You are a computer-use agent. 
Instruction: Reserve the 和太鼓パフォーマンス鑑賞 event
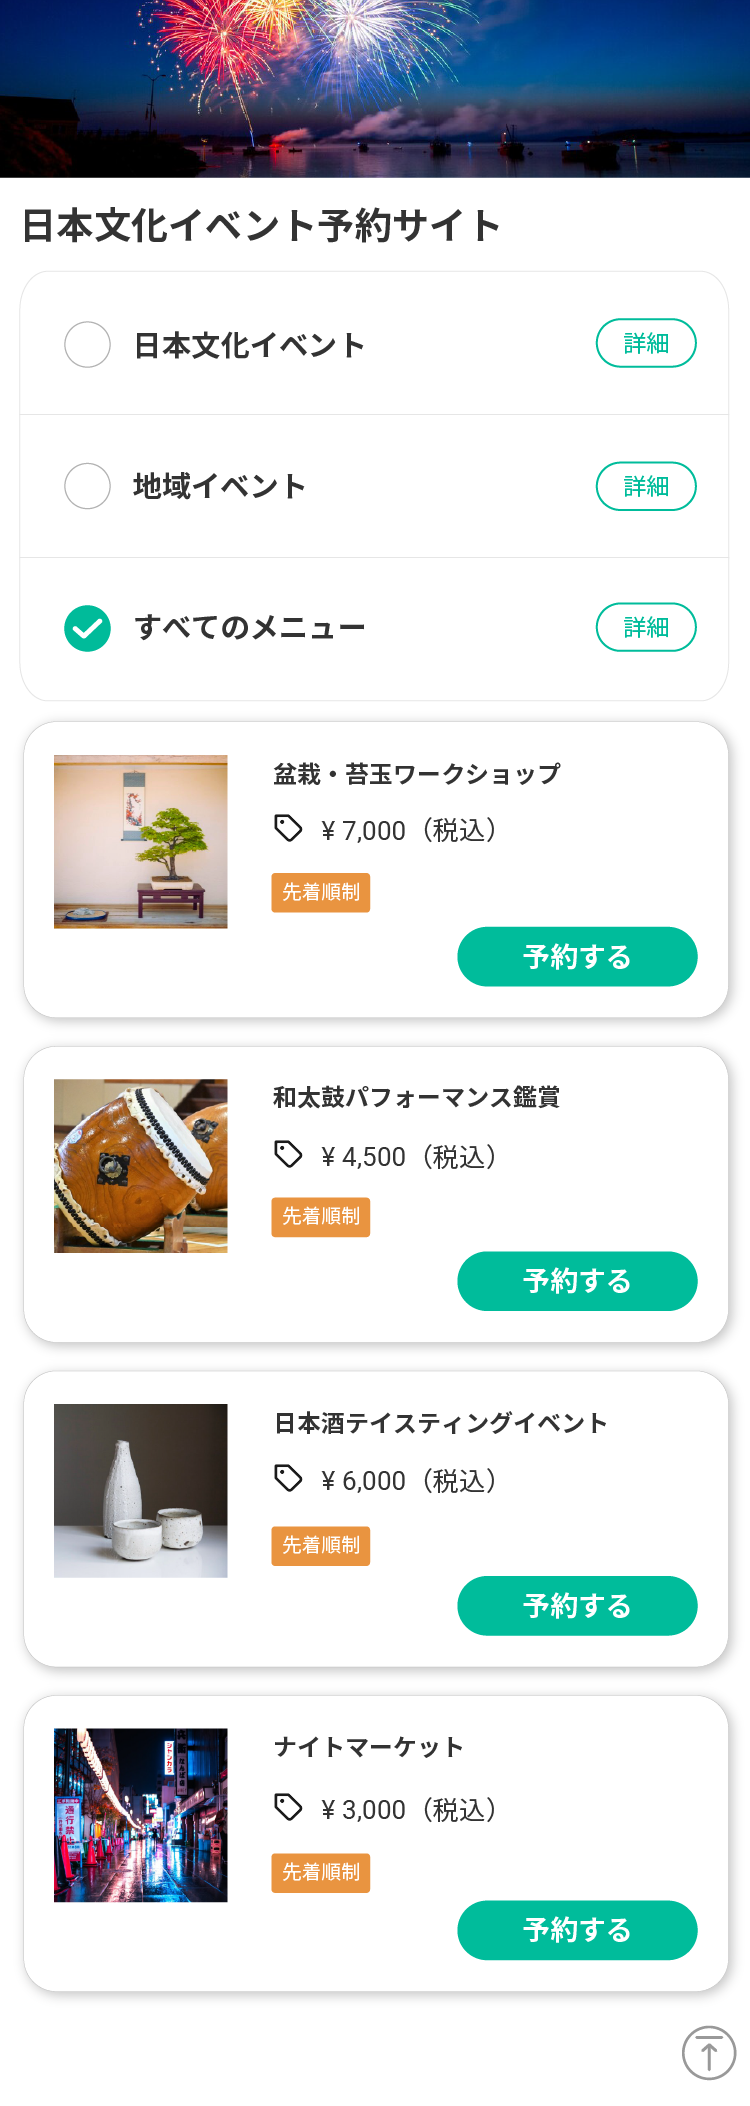point(577,1281)
